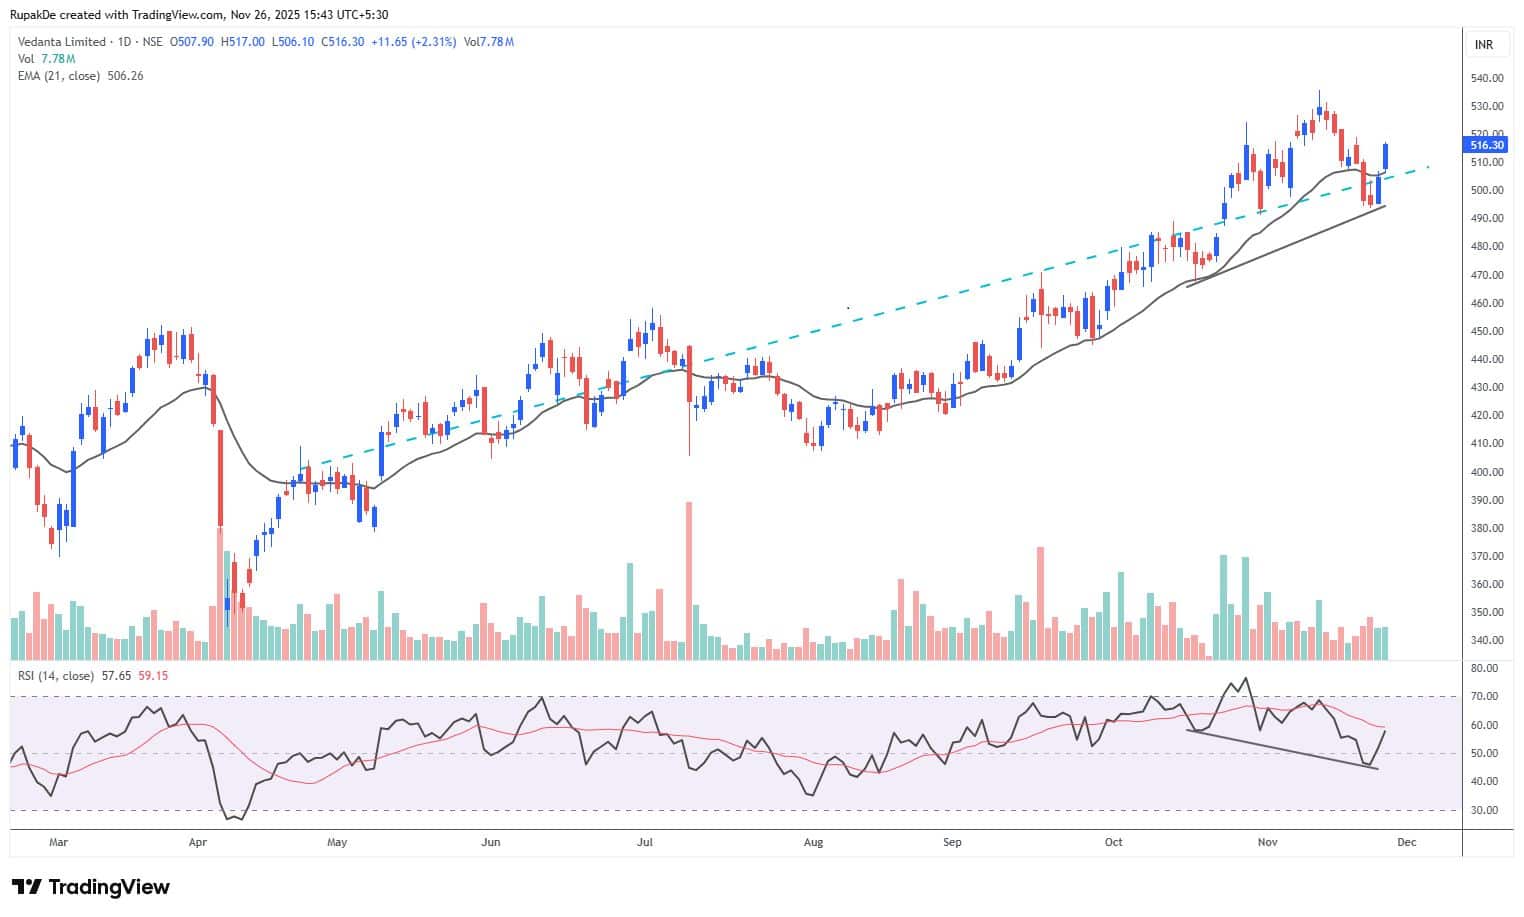Open the INR currency selector

[1483, 45]
